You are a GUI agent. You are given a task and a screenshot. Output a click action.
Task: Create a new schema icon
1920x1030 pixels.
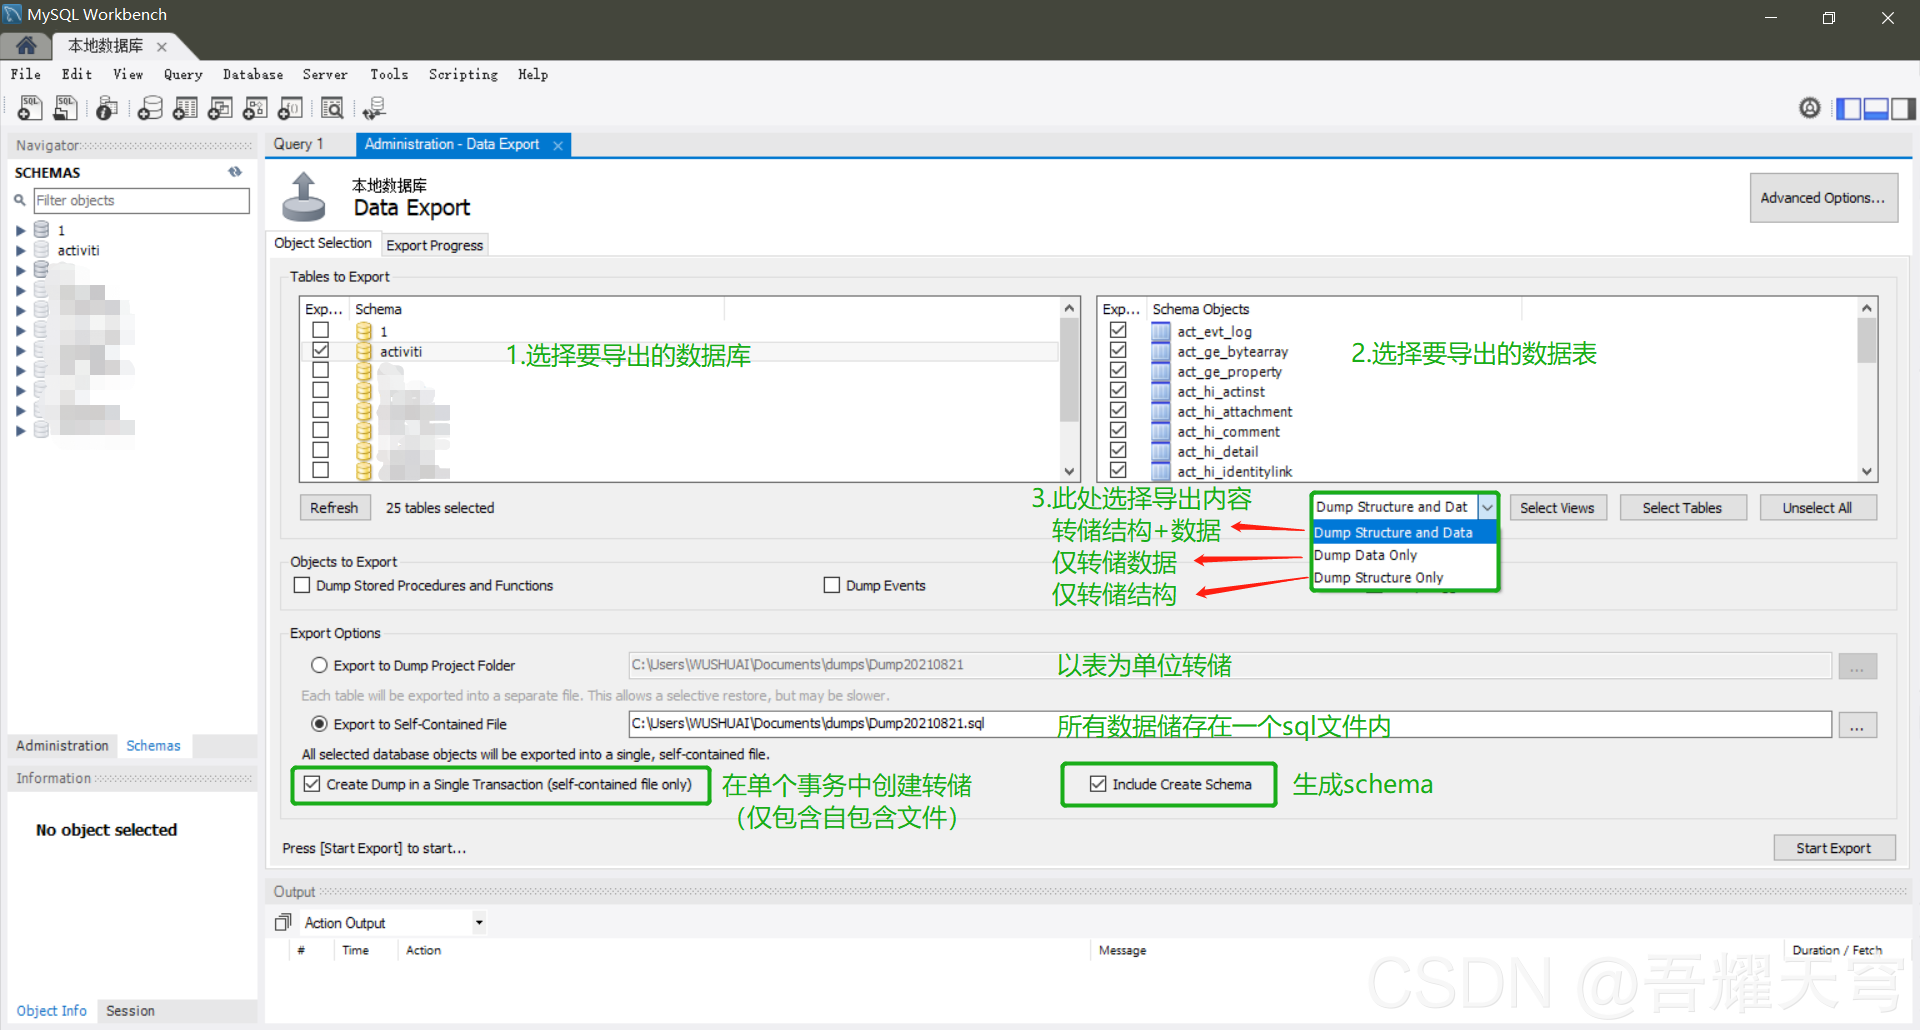(x=150, y=108)
